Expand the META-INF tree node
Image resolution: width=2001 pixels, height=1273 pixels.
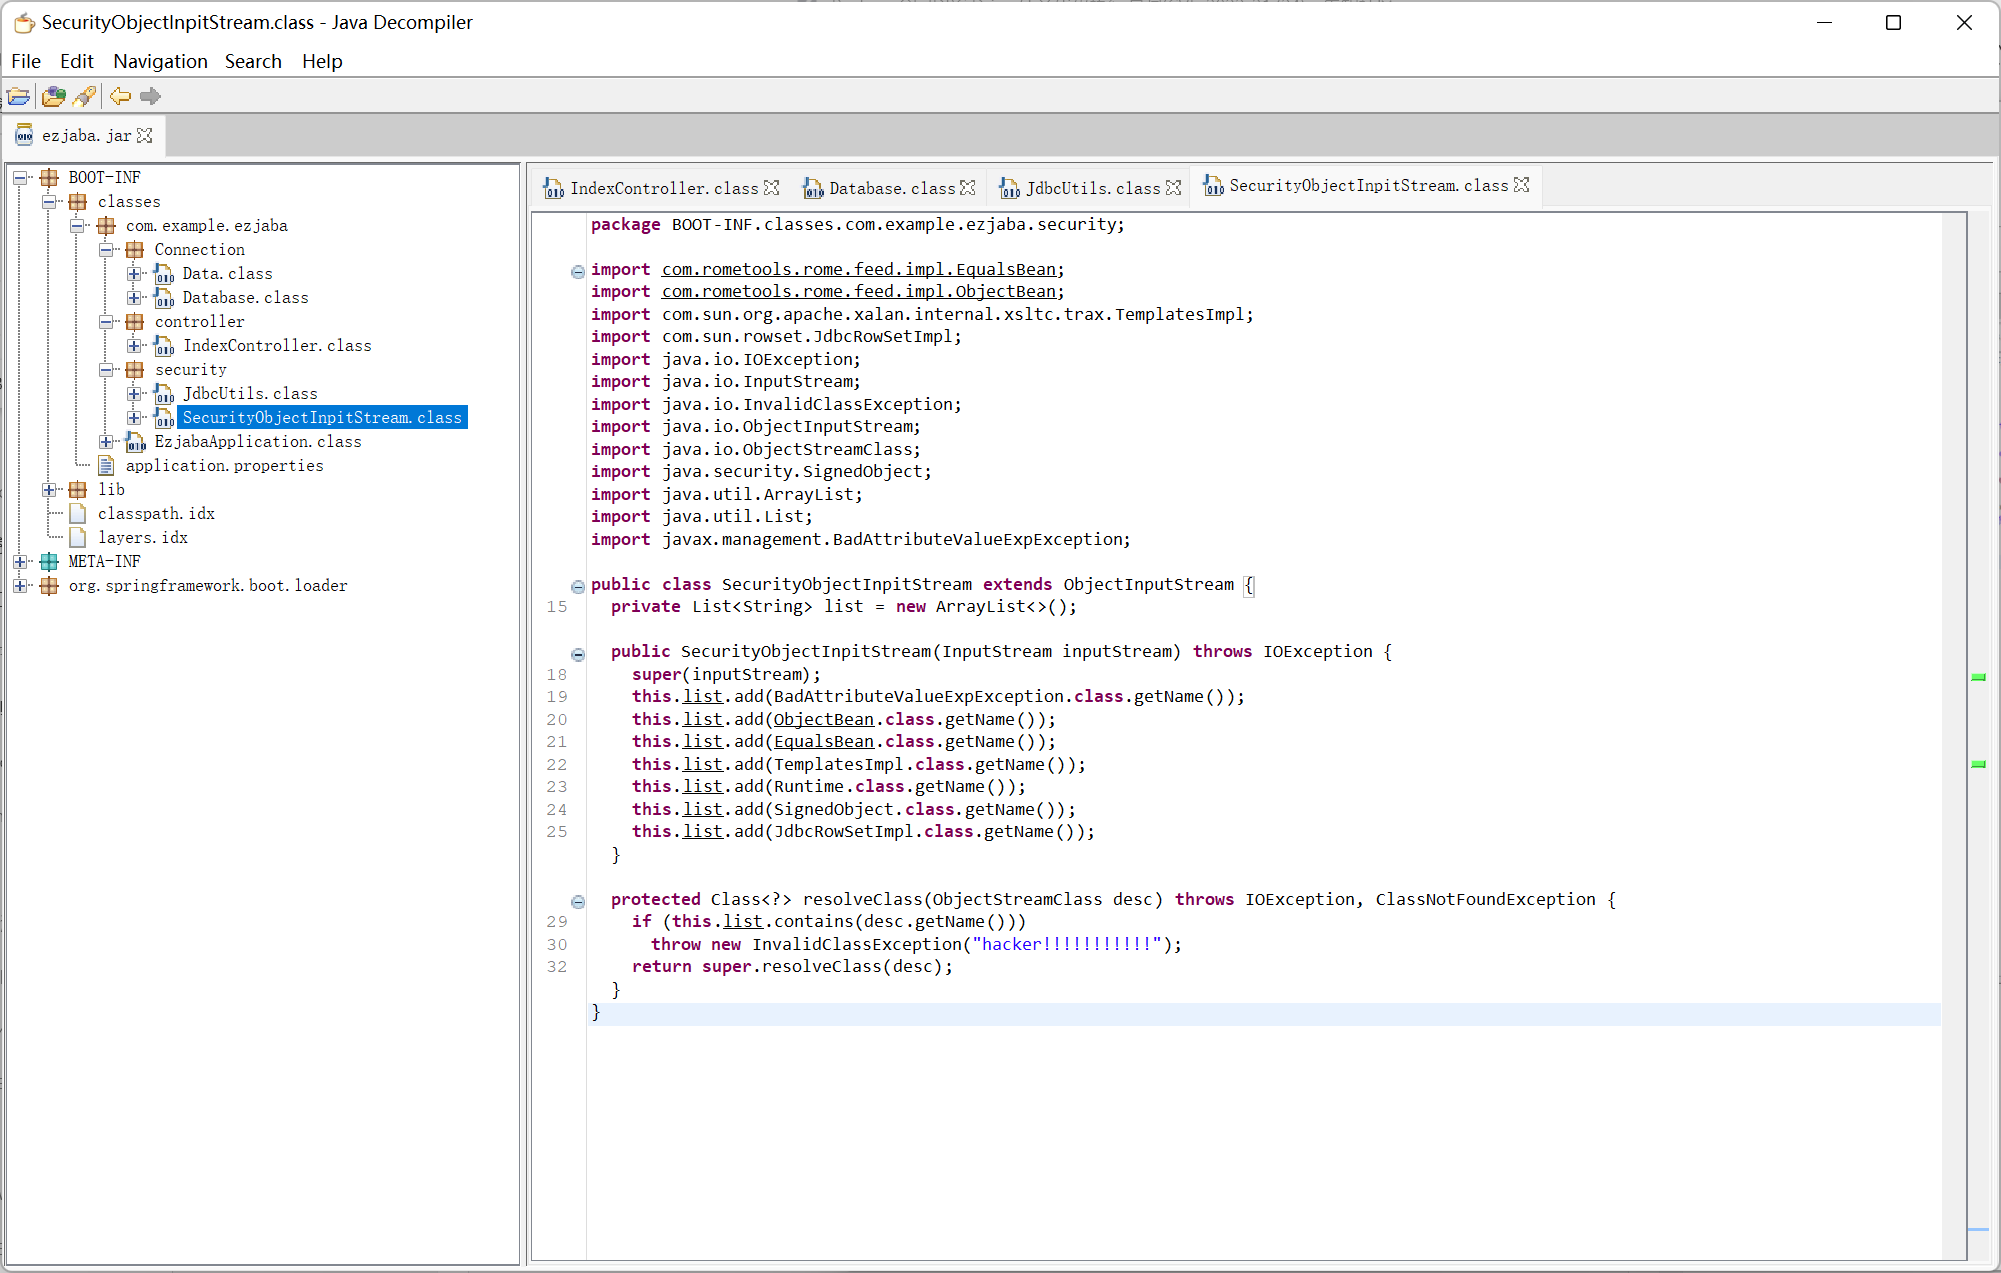pyautogui.click(x=20, y=562)
